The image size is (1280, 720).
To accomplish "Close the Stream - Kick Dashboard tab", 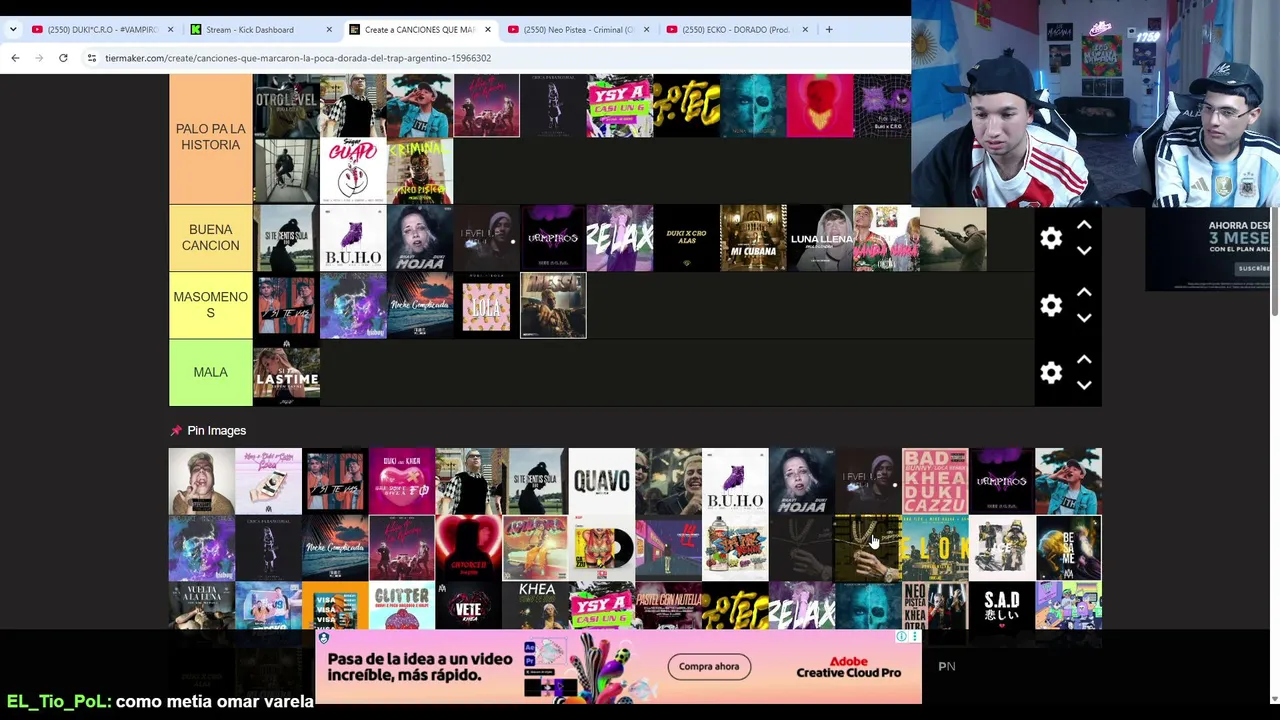I will tap(329, 29).
